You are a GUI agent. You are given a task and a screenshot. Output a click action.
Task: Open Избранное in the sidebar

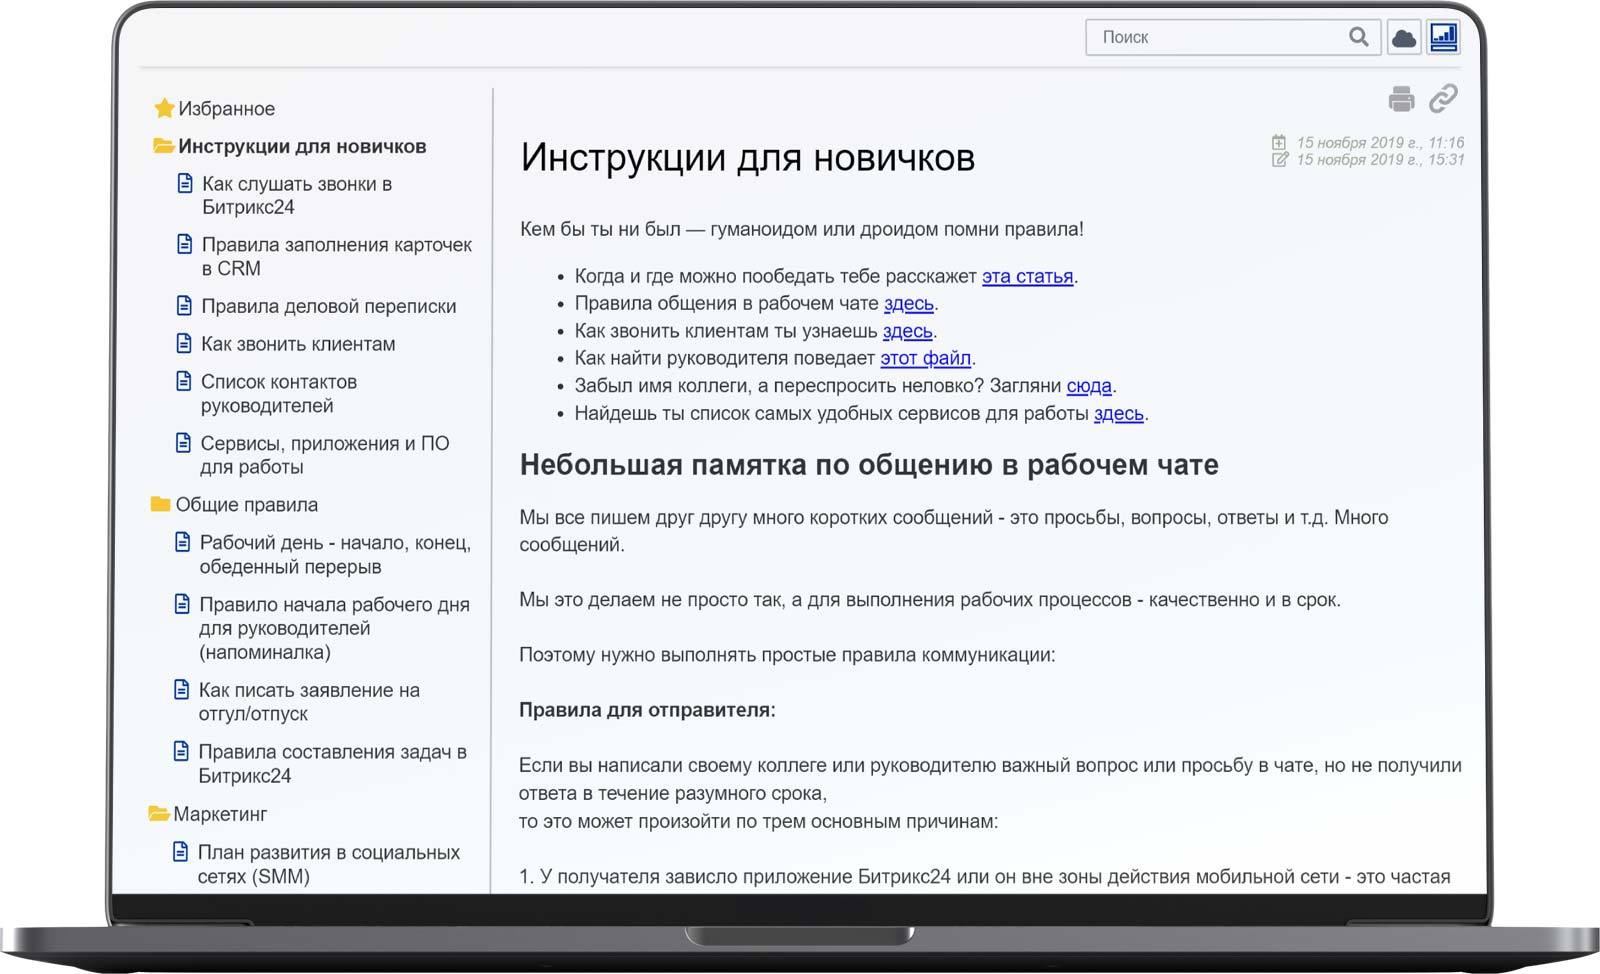point(226,108)
